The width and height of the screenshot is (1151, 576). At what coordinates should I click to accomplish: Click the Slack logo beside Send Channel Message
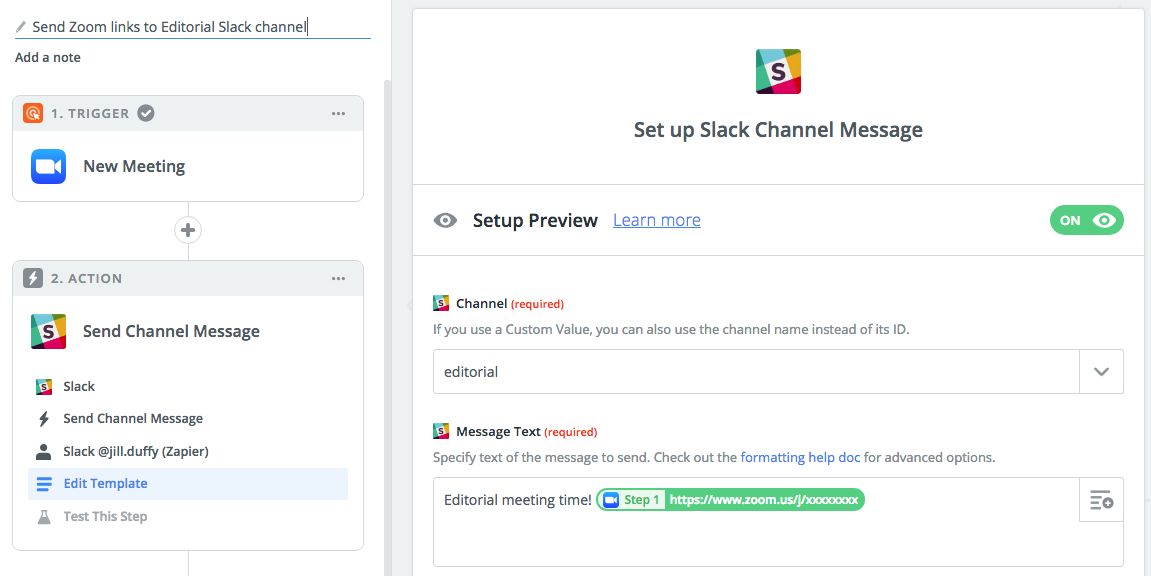pos(48,331)
